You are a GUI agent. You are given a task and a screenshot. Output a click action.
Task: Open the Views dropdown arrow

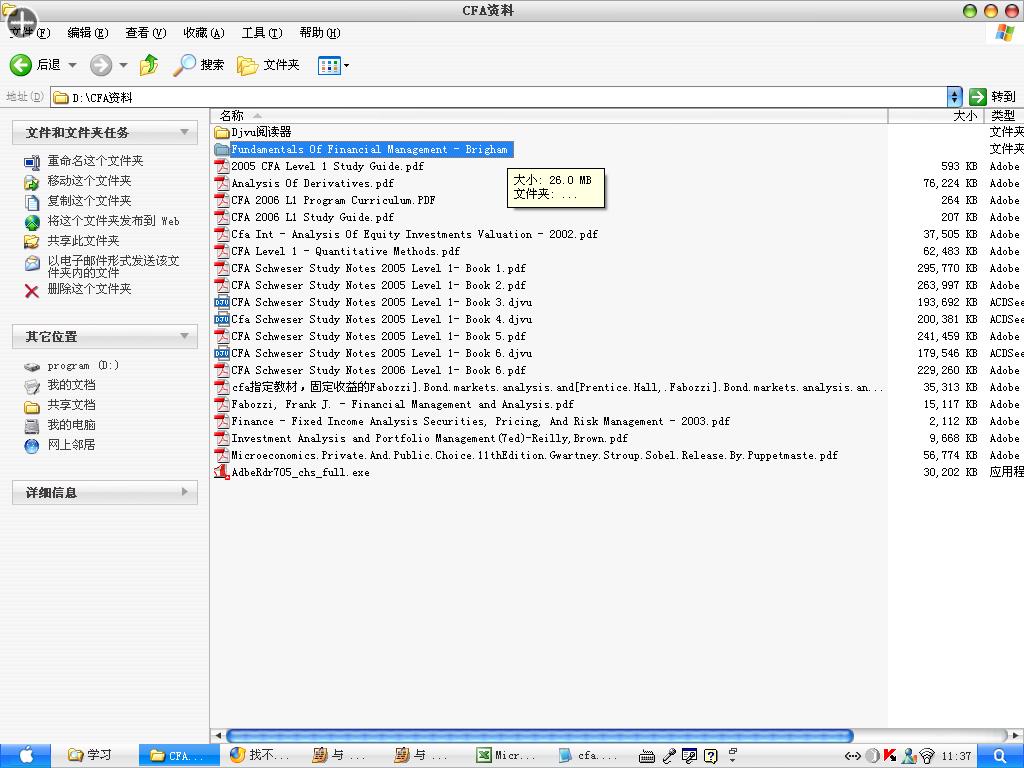[x=346, y=65]
